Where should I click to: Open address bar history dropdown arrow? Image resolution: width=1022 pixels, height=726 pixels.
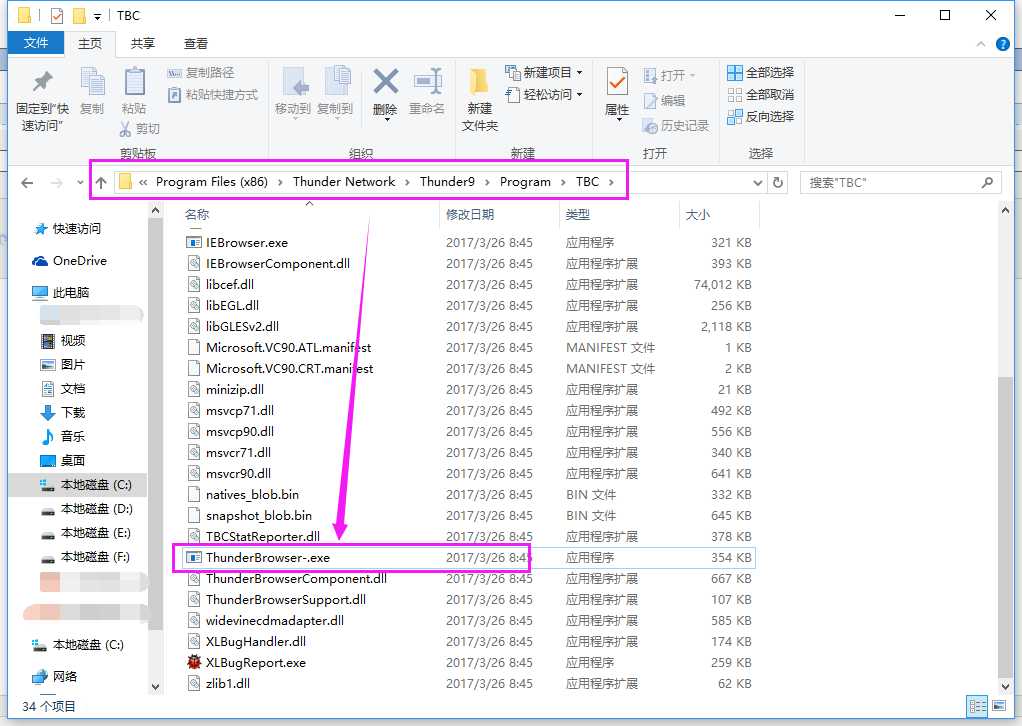click(x=757, y=183)
